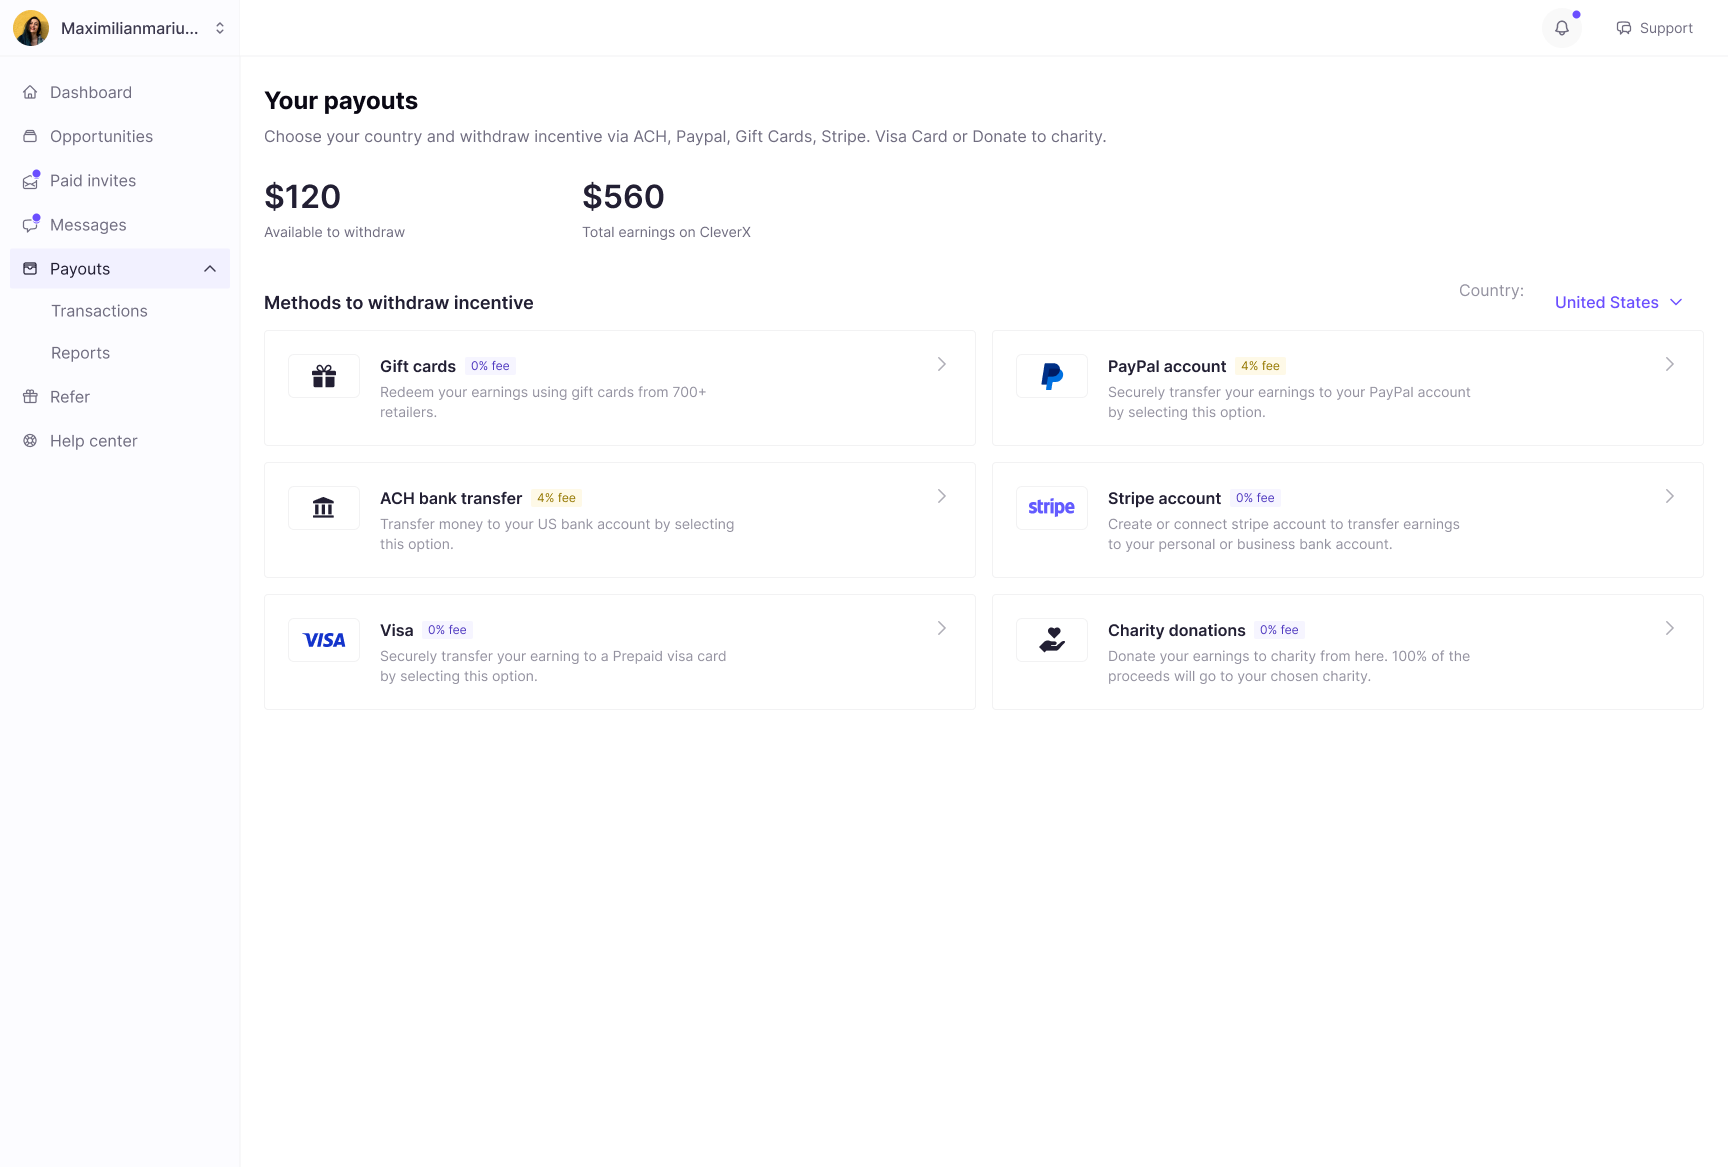Viewport: 1728px width, 1167px height.
Task: Click the user profile avatar
Action: pyautogui.click(x=31, y=28)
